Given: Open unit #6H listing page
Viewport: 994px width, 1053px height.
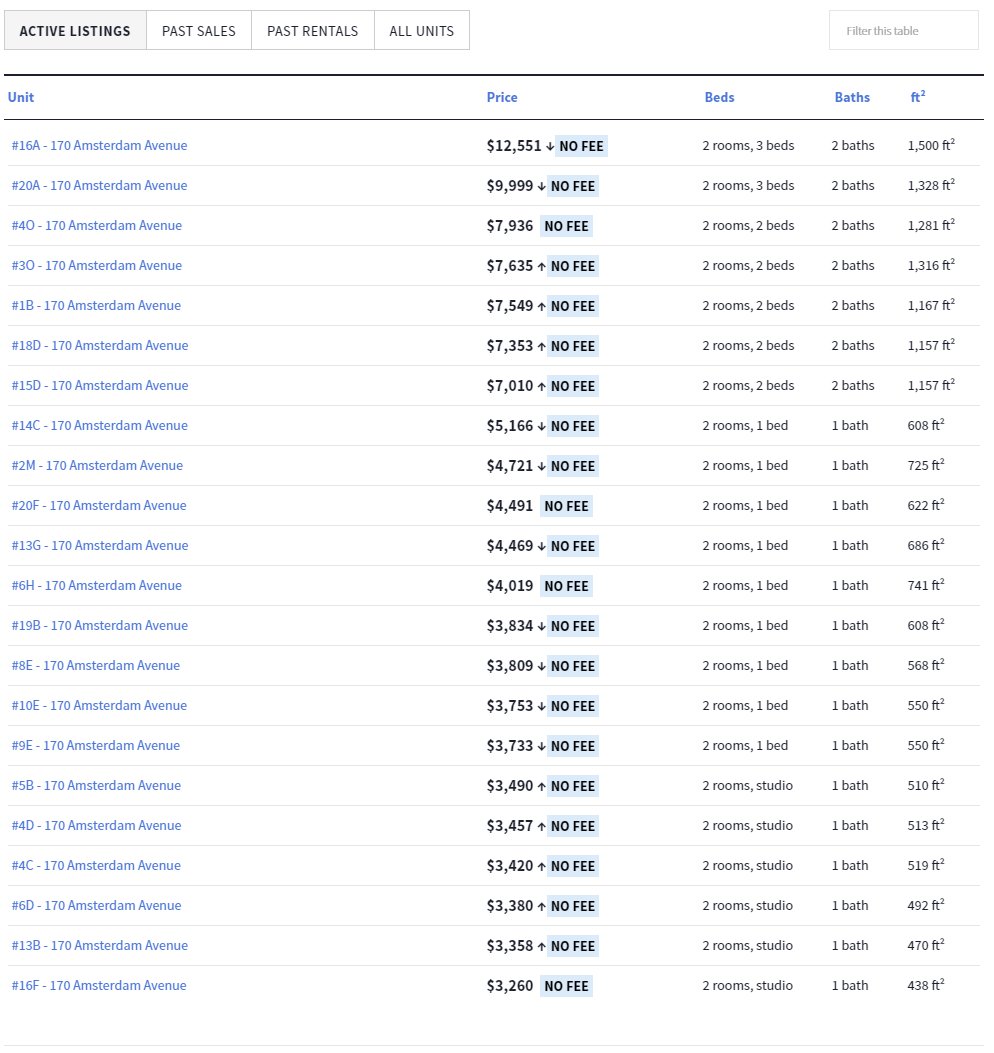Looking at the screenshot, I should click(97, 585).
